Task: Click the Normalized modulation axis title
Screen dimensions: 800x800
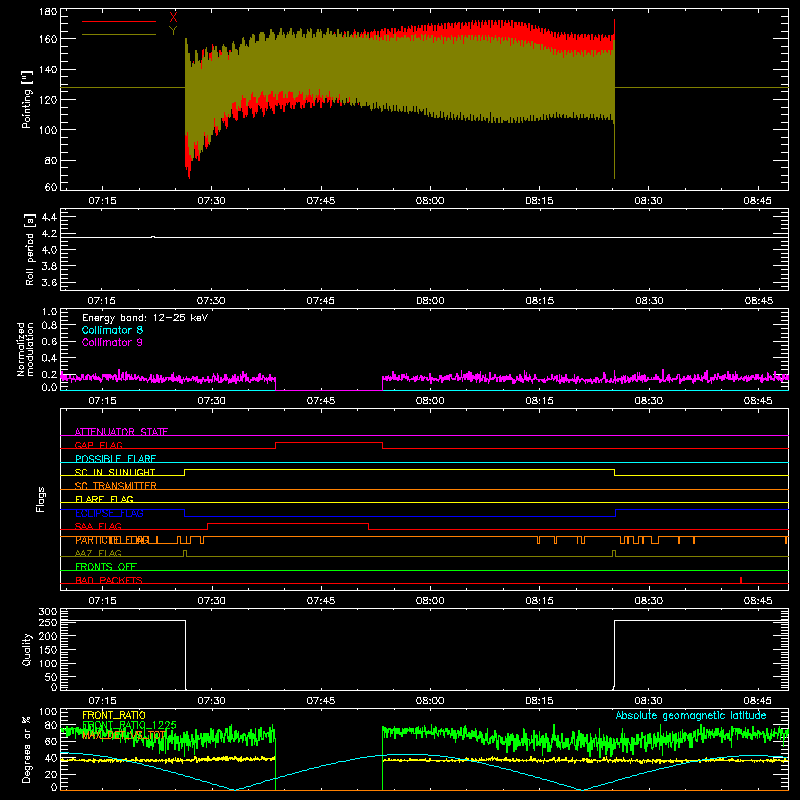Action: point(26,349)
